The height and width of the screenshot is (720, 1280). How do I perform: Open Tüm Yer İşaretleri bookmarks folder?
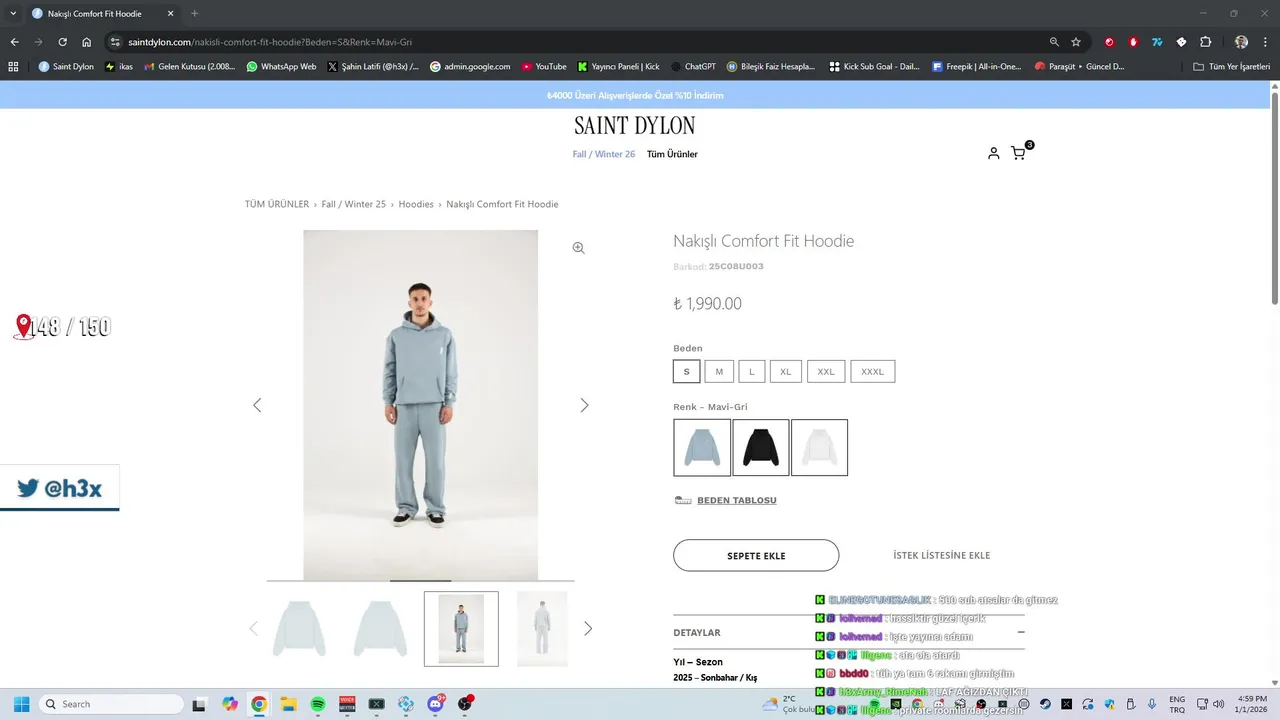[1232, 66]
